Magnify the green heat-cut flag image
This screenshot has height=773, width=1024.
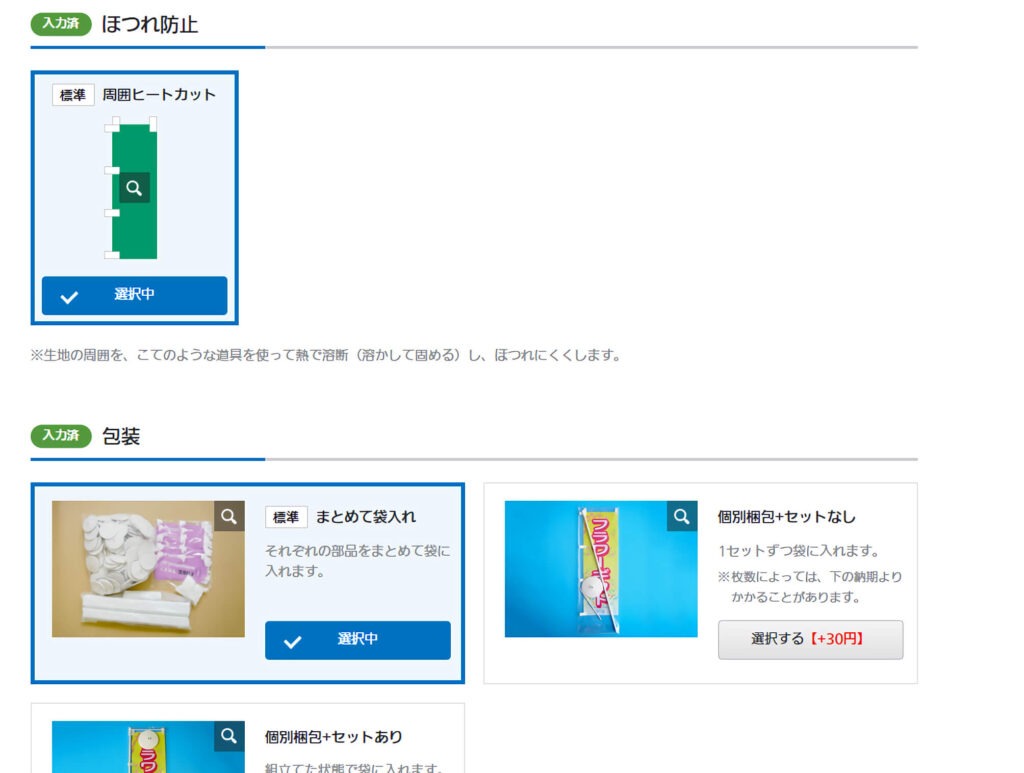click(134, 188)
